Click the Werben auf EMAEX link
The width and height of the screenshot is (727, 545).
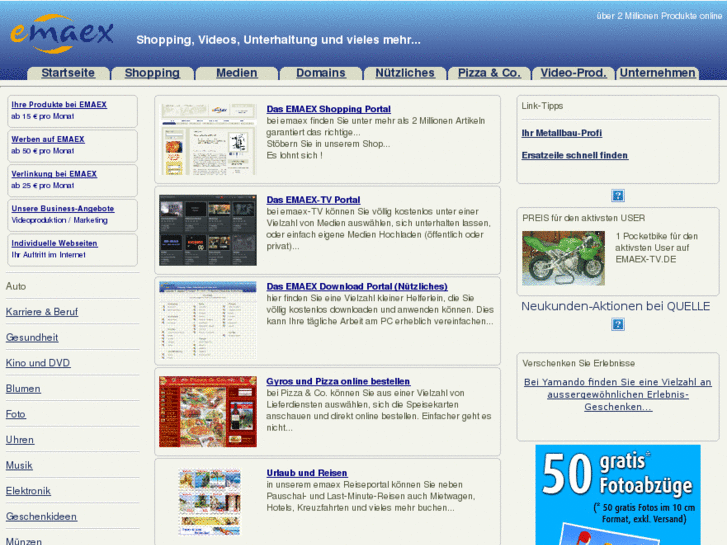coord(48,140)
